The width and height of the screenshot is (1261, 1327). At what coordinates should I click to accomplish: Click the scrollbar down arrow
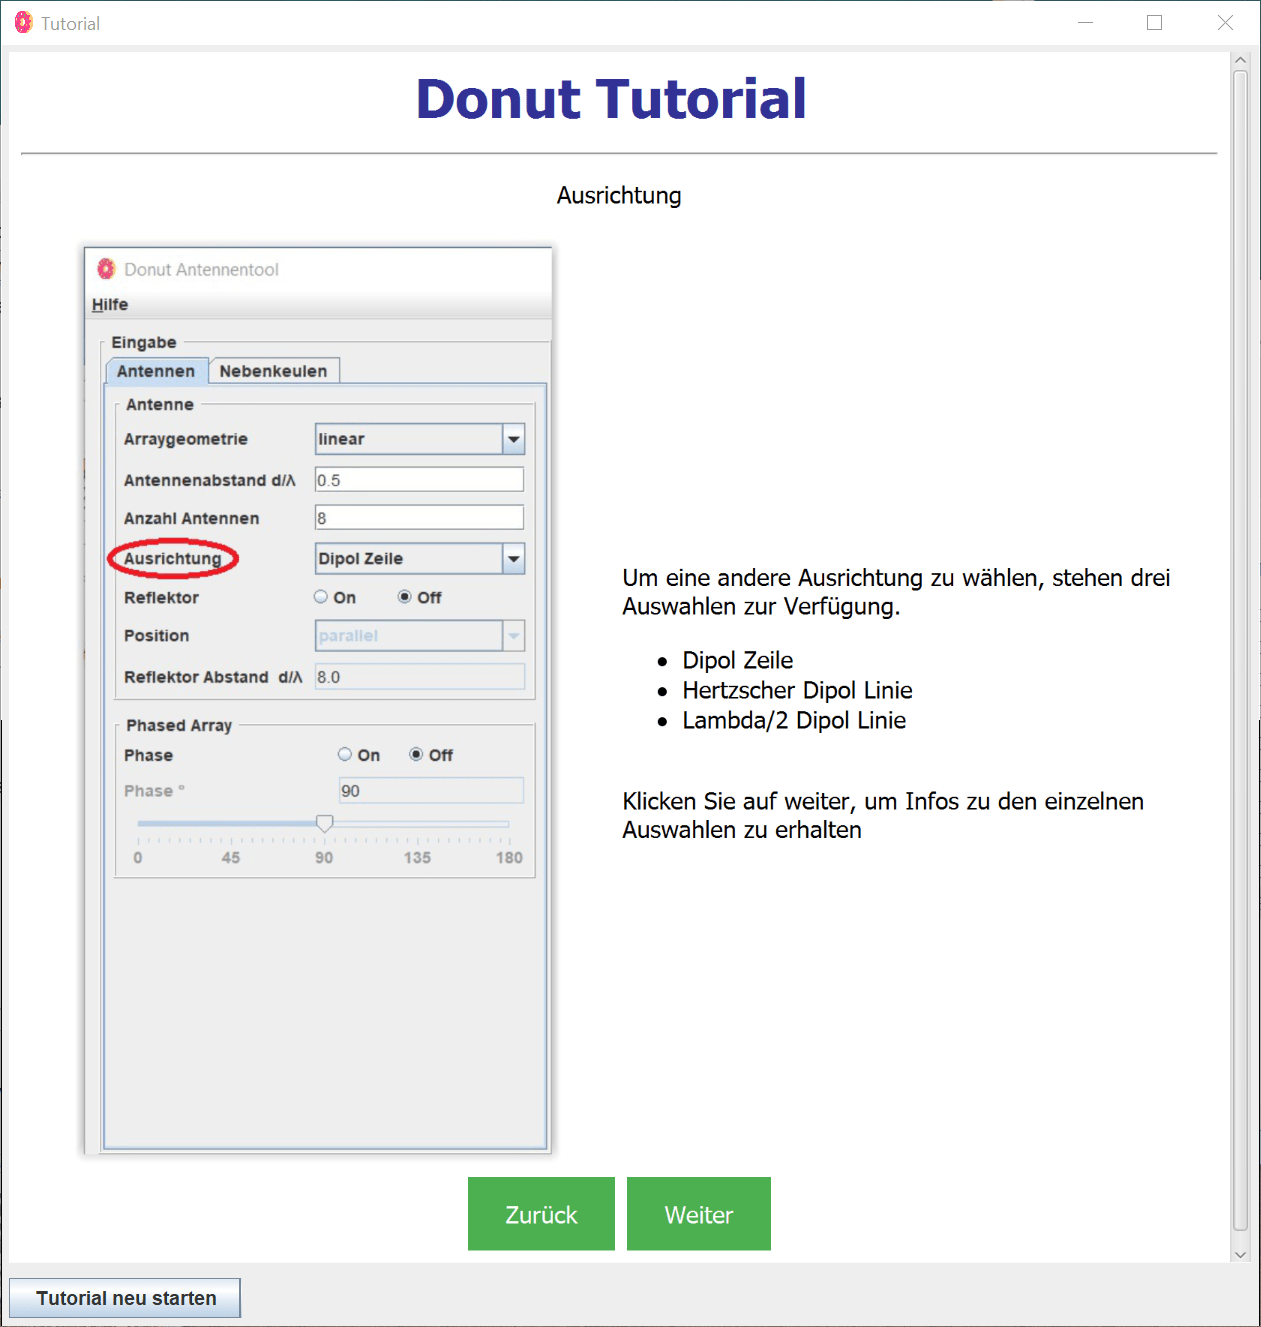(x=1240, y=1254)
